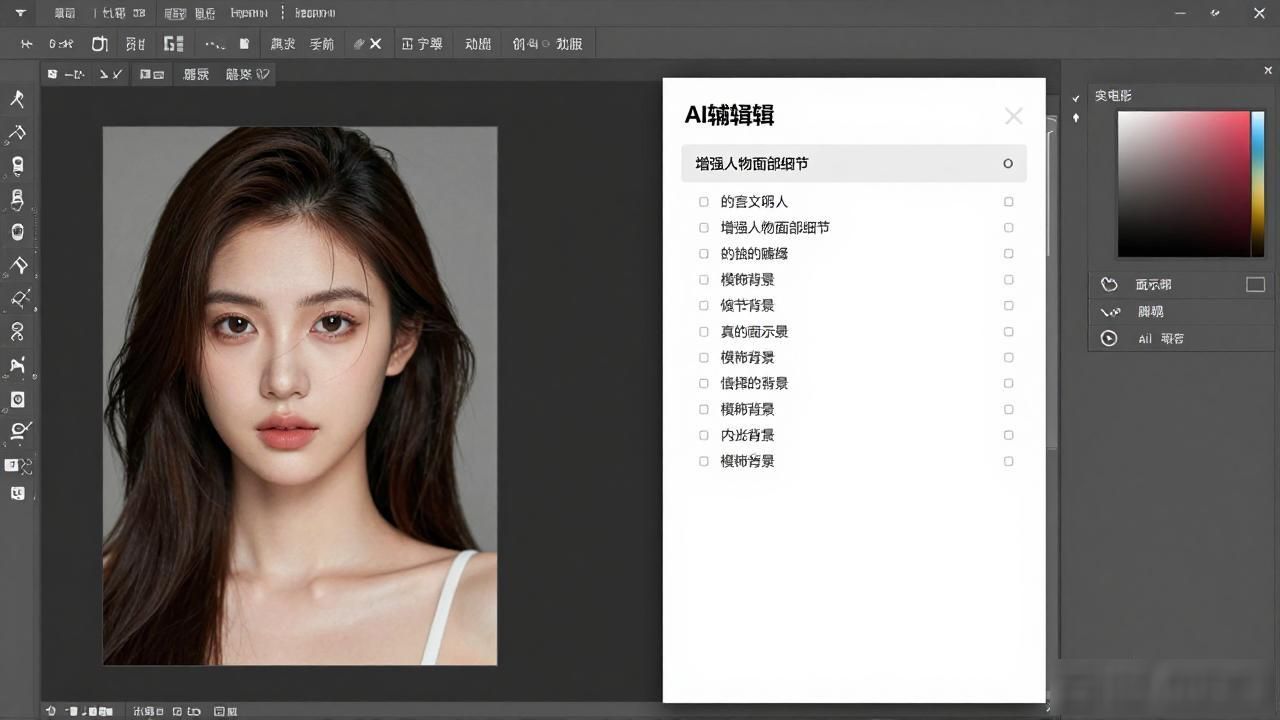Click the checkmark icon beside the color panel title
Screen dimensions: 1280x720
[x=1076, y=98]
